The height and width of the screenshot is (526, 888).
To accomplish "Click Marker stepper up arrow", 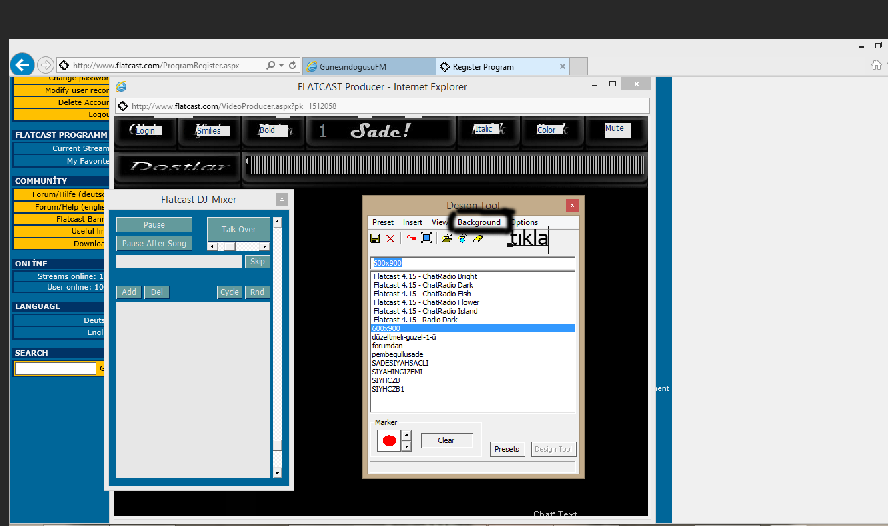I will point(406,434).
